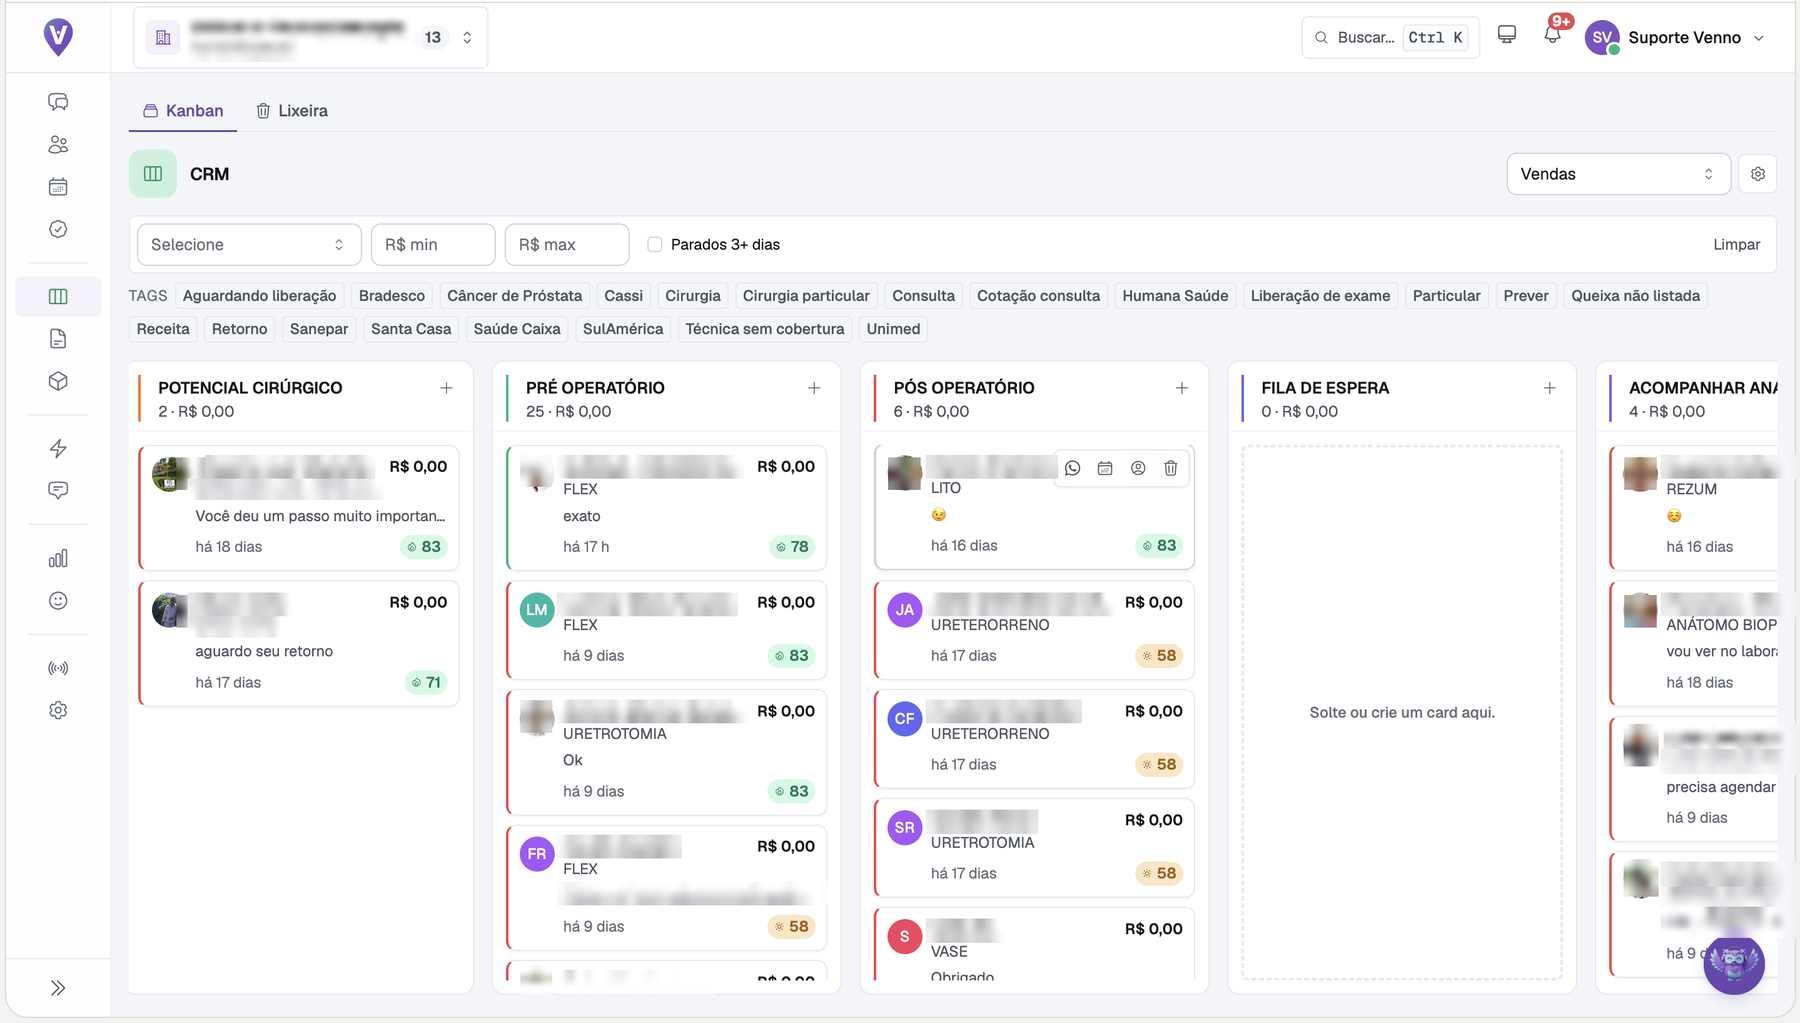Open Suporte Venno user menu

(x=1677, y=37)
